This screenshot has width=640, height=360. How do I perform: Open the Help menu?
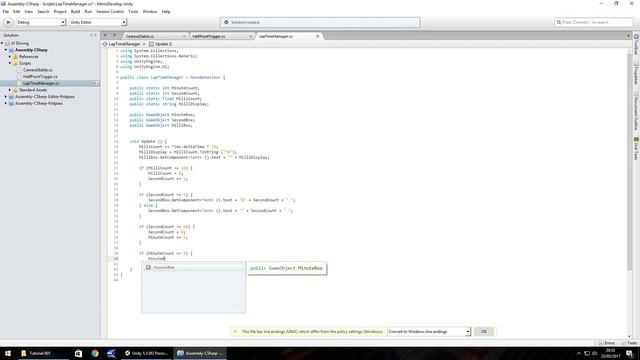pyautogui.click(x=166, y=11)
